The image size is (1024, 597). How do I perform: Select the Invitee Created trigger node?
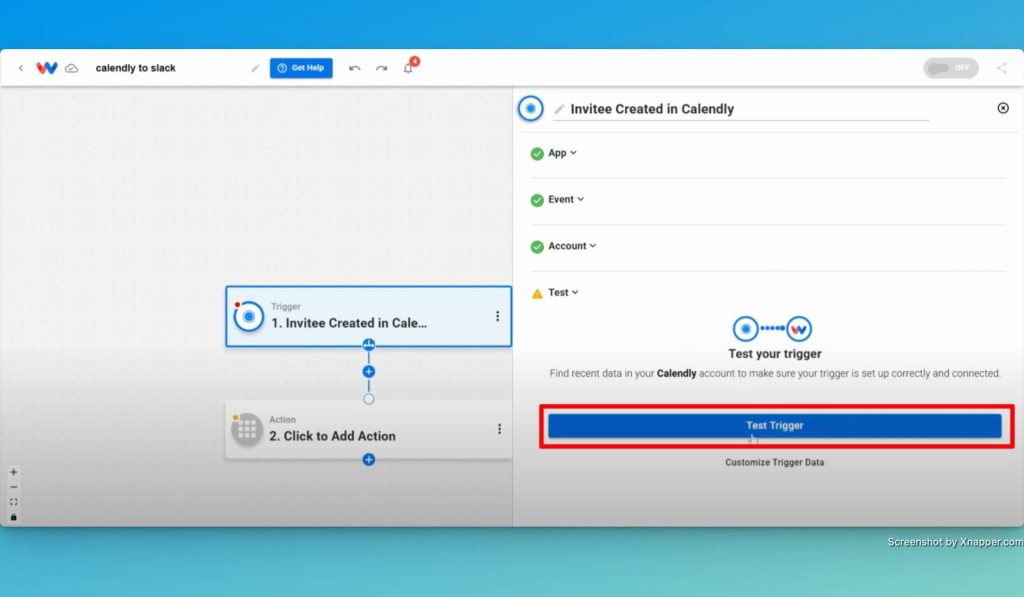click(368, 316)
